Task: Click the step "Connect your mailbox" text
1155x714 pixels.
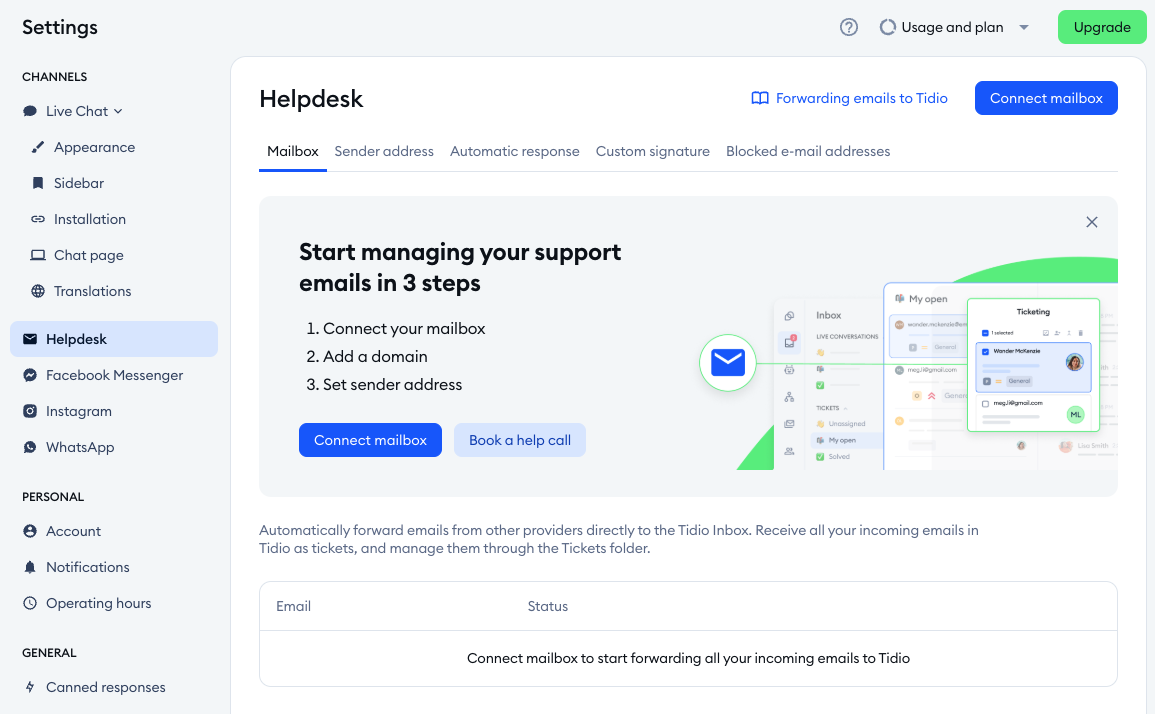Action: click(x=404, y=329)
